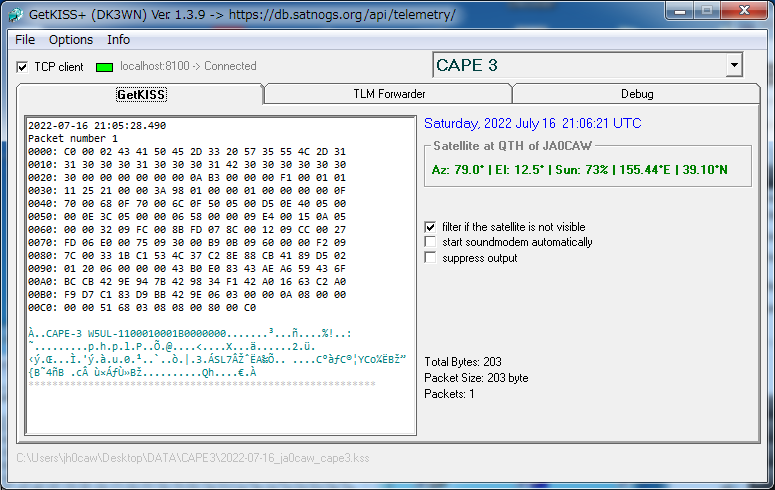
Task: Click hex dump row starting with 0040:
Action: pyautogui.click(x=187, y=203)
